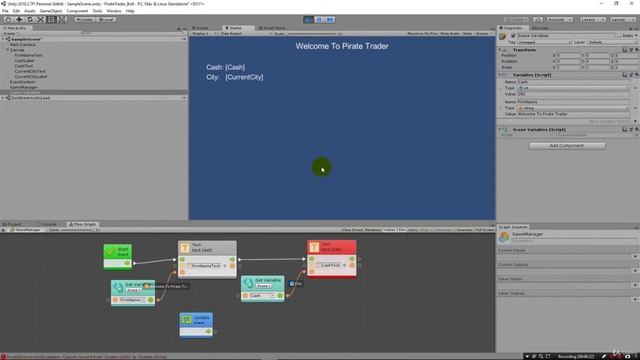Open the Gizmos dropdown in Game view

pyautogui.click(x=483, y=33)
